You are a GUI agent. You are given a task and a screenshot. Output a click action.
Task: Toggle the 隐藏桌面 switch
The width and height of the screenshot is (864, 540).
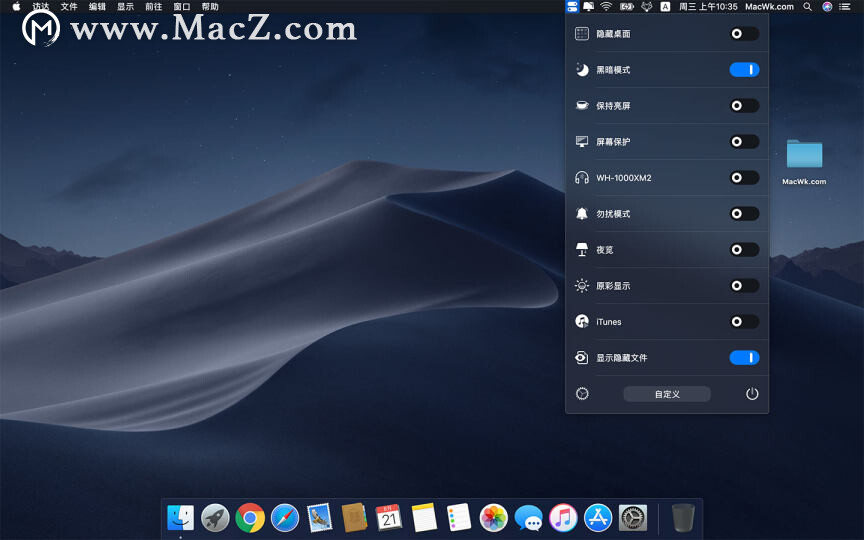744,34
